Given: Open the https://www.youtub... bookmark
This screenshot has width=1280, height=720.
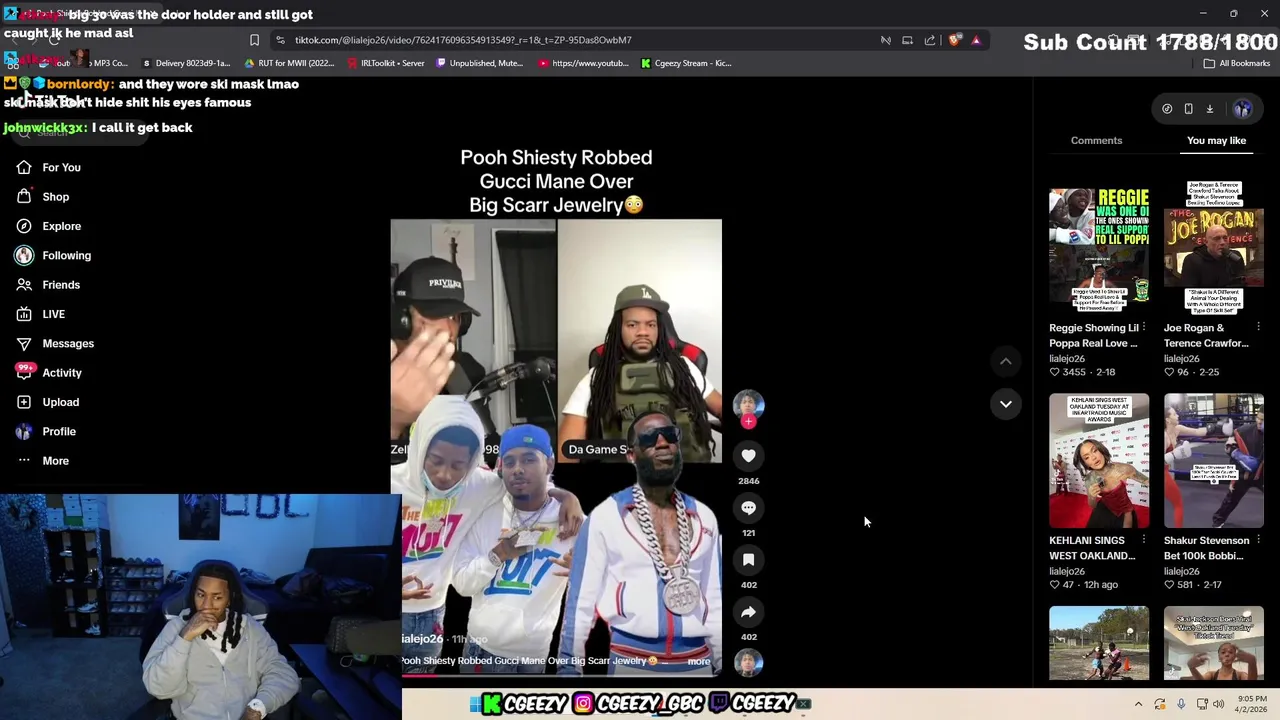Looking at the screenshot, I should (x=583, y=63).
